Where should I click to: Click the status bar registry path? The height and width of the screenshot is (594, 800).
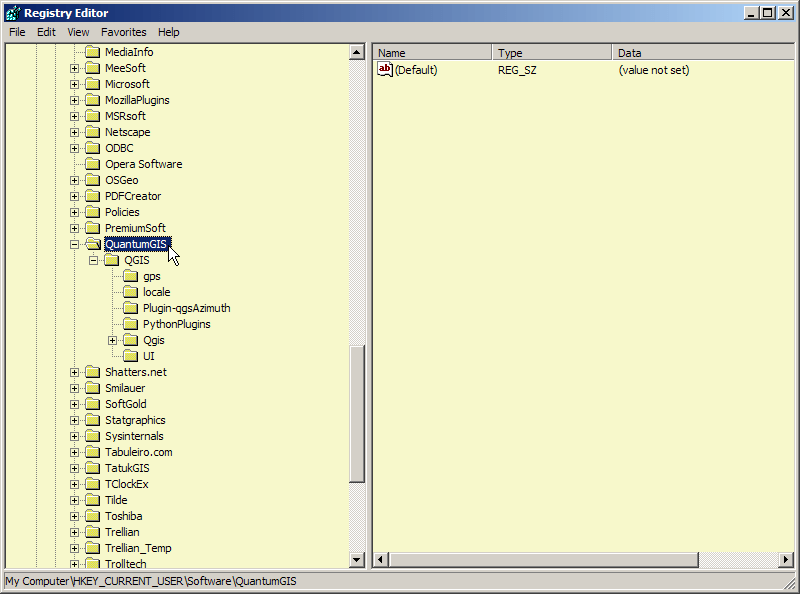[151, 581]
